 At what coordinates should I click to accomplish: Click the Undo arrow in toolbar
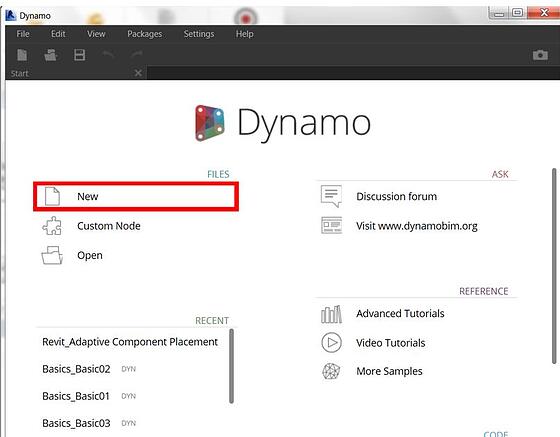(x=108, y=55)
